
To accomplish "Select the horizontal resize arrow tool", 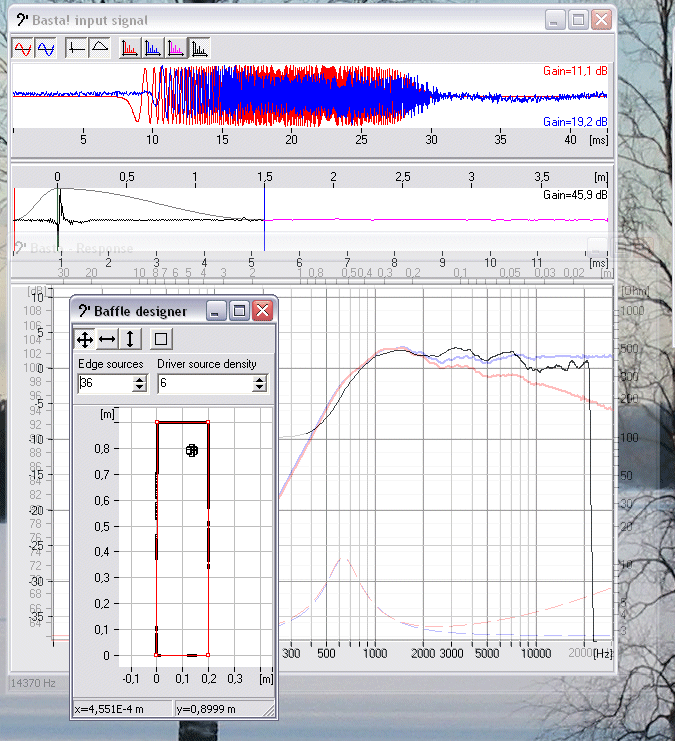I will 107,339.
